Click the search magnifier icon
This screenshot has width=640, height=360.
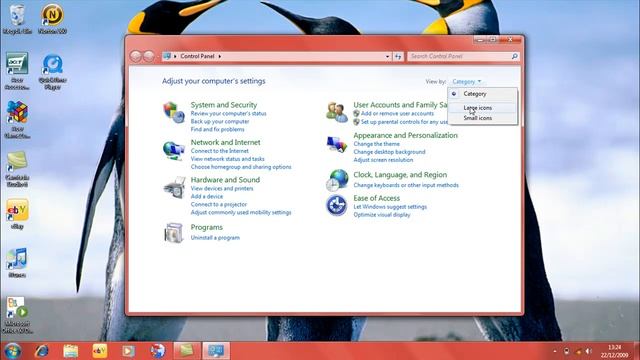coord(515,56)
